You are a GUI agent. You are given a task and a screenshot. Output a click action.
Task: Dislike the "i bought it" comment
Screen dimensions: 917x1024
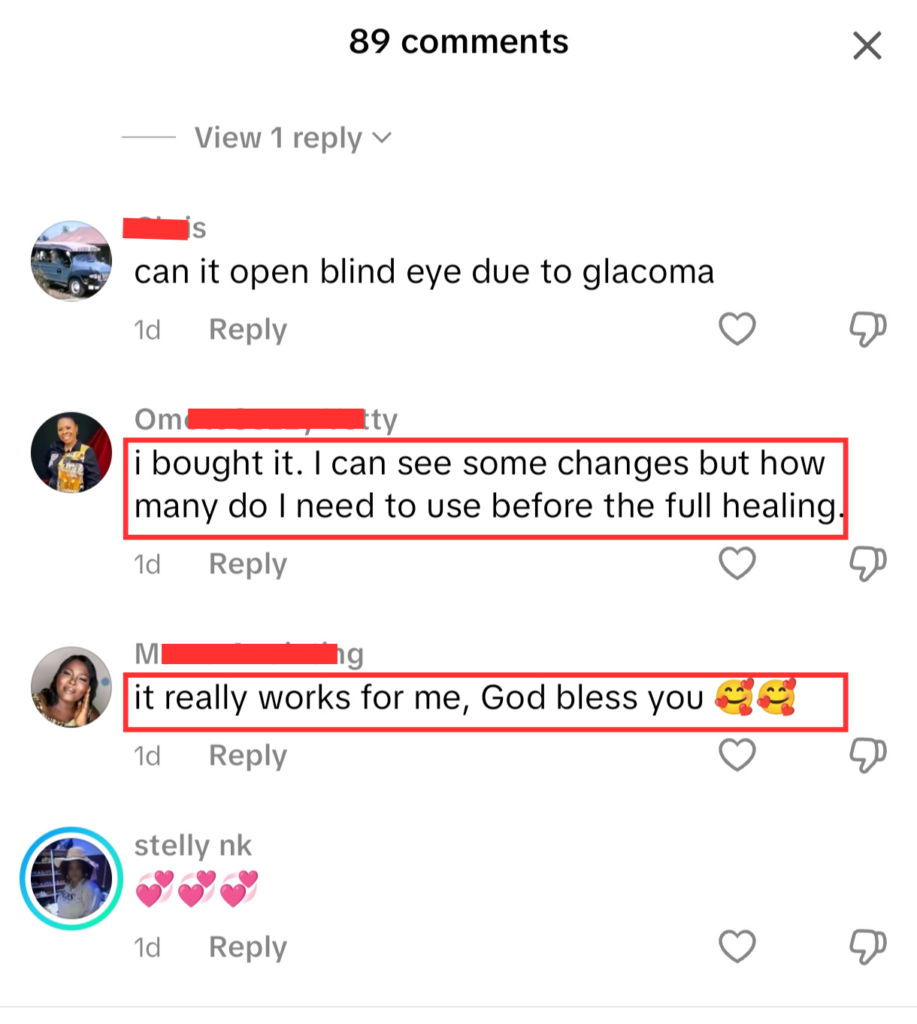pos(867,564)
